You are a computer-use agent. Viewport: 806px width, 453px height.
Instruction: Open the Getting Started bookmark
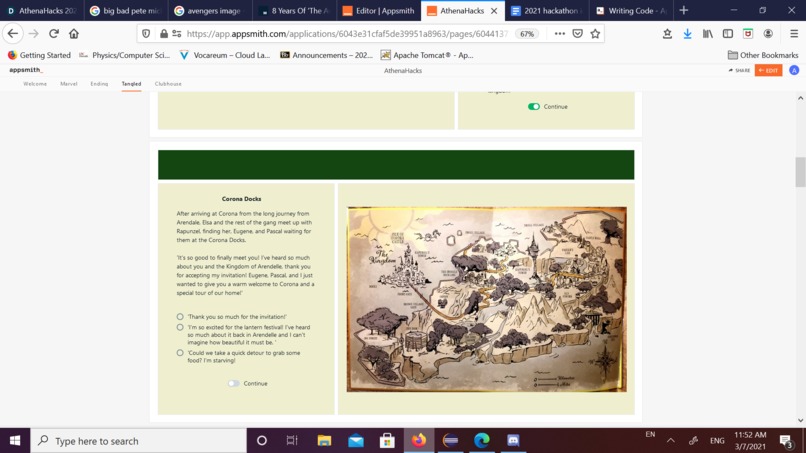pyautogui.click(x=40, y=55)
